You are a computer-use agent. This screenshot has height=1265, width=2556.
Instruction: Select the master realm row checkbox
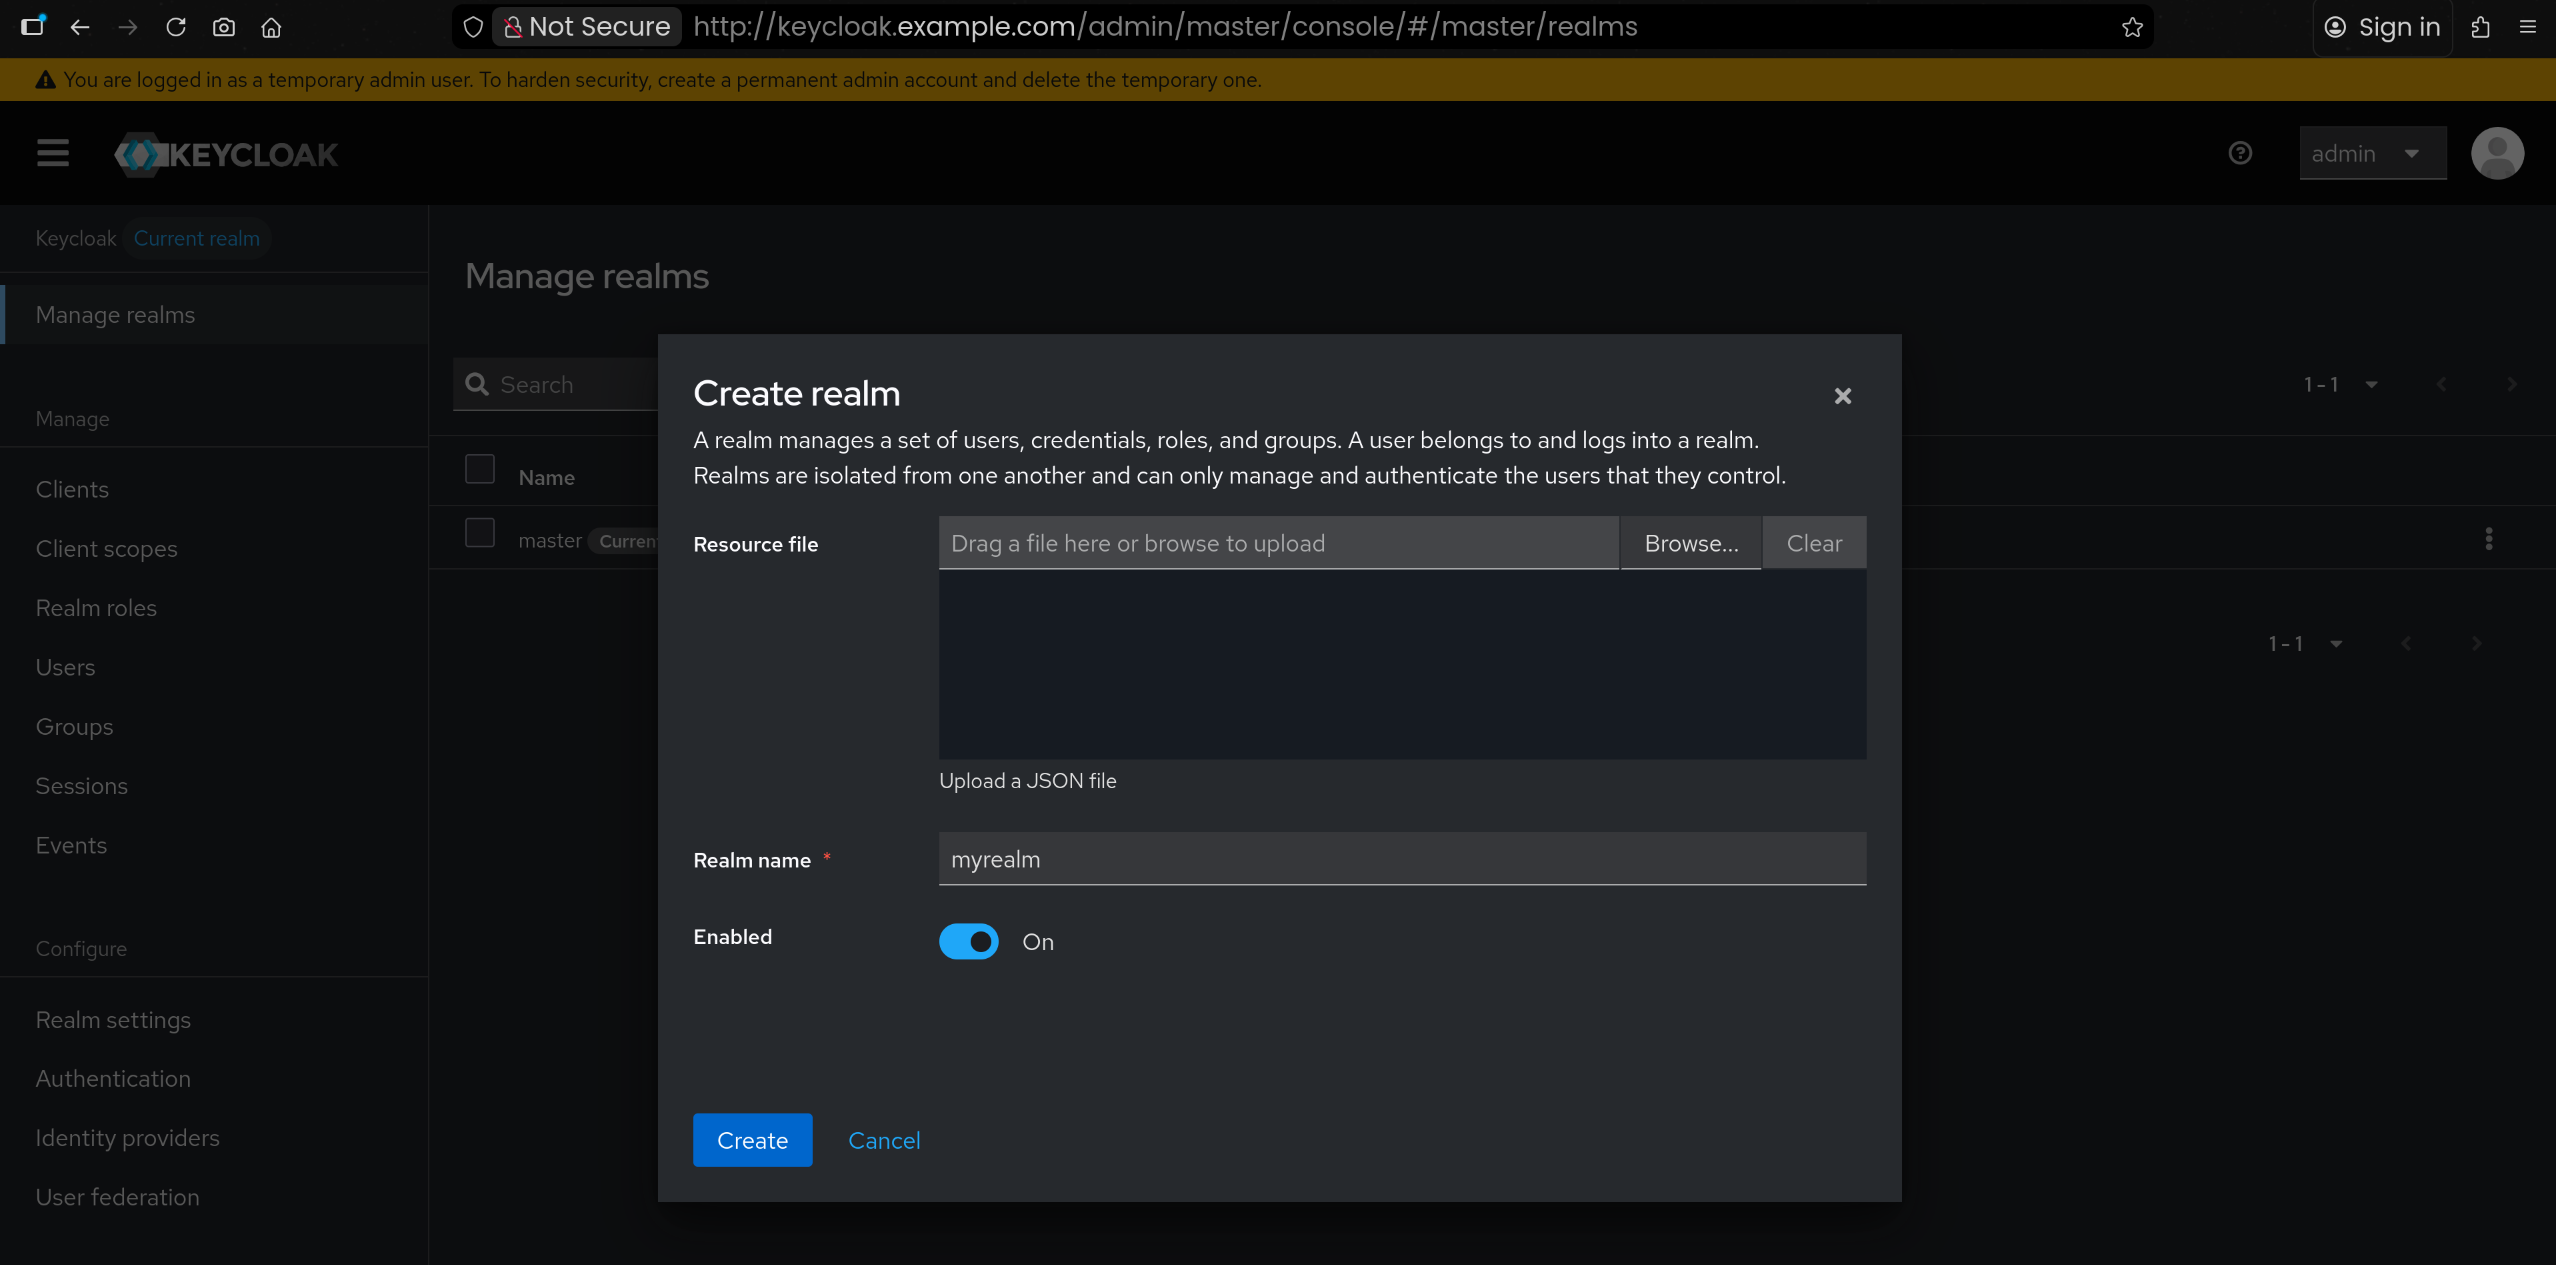click(480, 533)
